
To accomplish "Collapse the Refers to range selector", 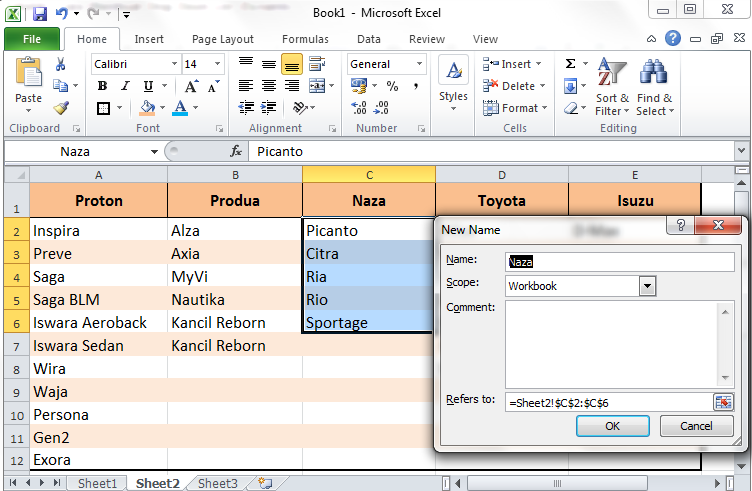I will click(723, 402).
